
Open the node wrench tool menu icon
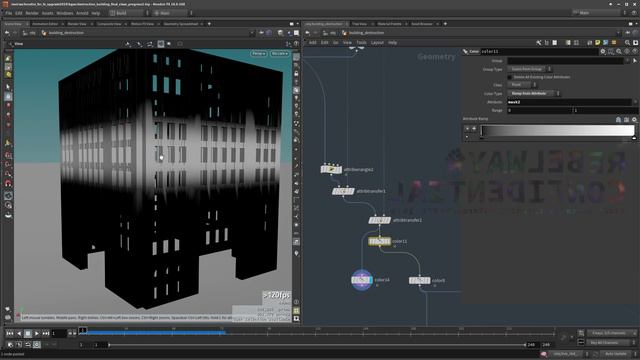point(539,42)
